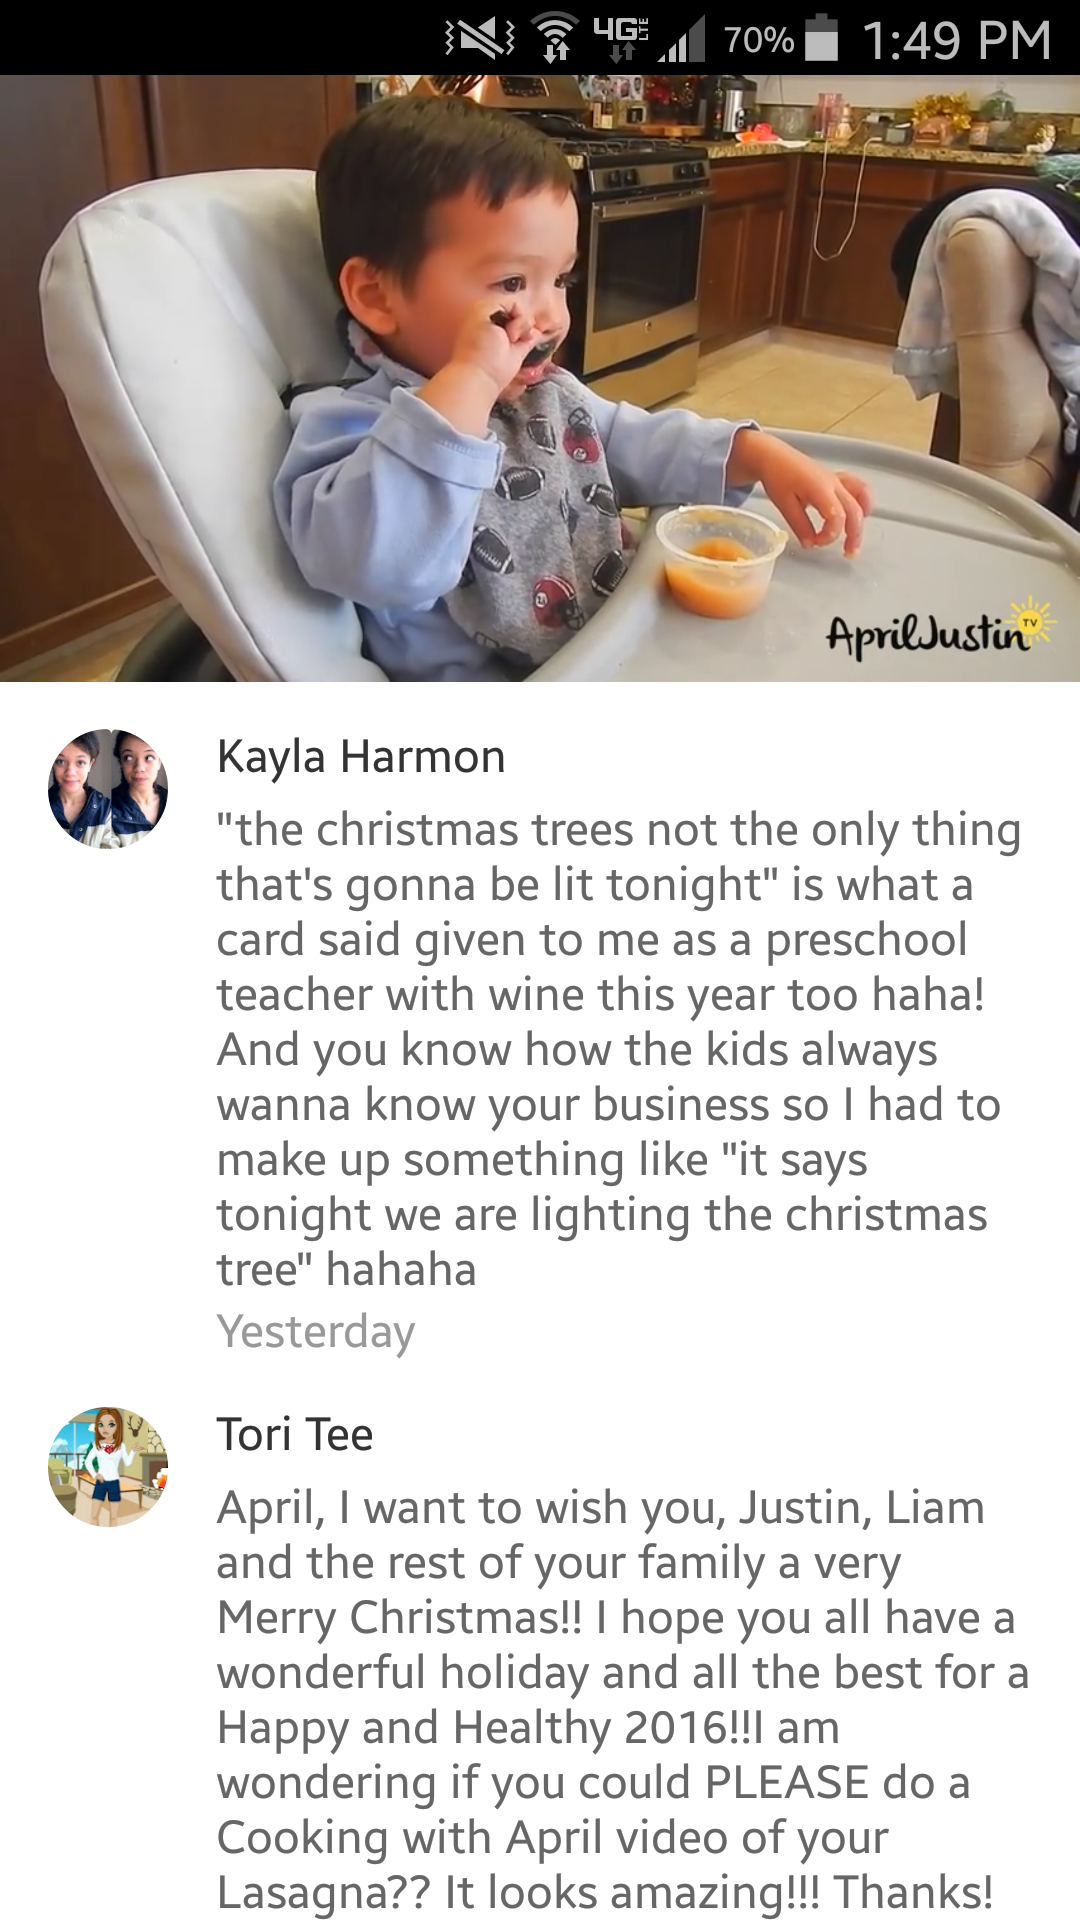Open the AprilJustin TV watermark logo

pyautogui.click(x=940, y=630)
